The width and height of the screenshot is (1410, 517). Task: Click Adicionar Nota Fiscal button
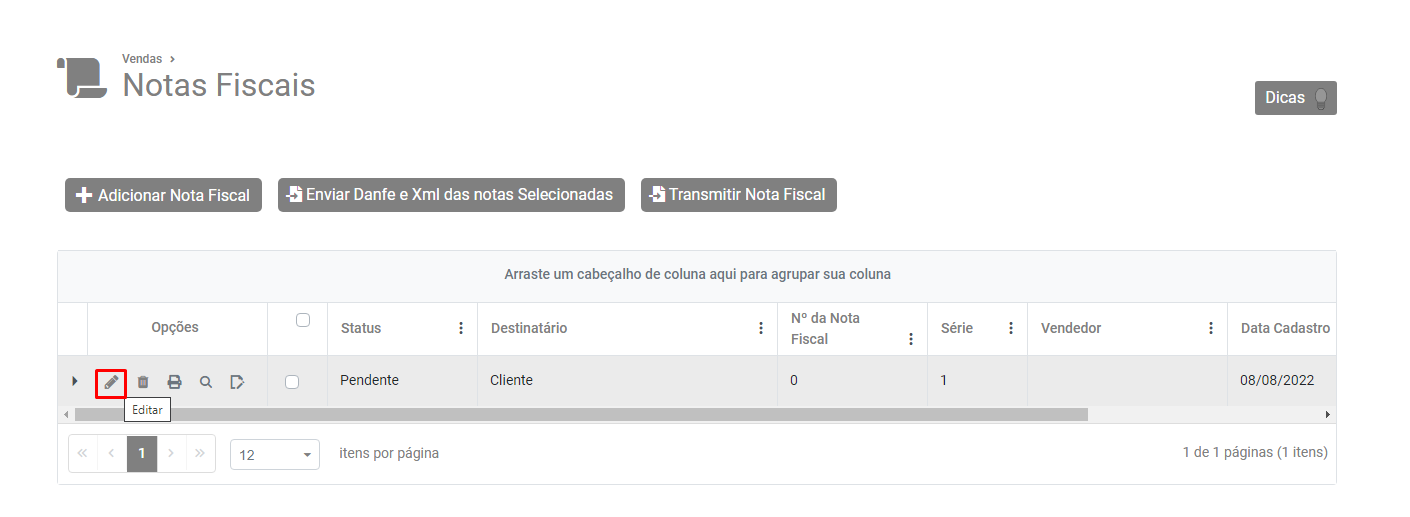[163, 195]
